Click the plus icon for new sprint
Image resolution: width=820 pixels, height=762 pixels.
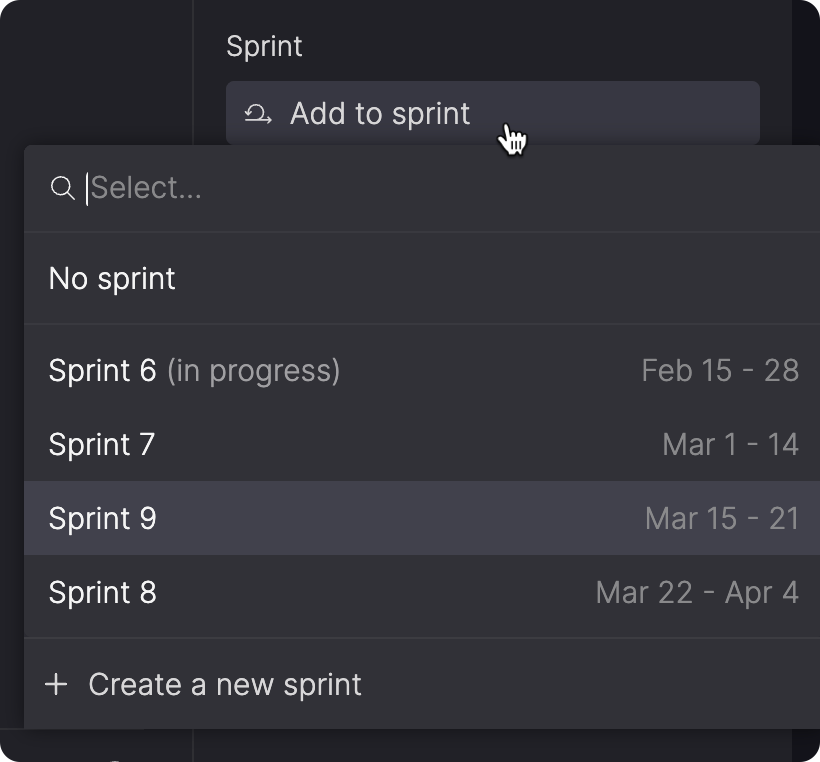pos(57,685)
